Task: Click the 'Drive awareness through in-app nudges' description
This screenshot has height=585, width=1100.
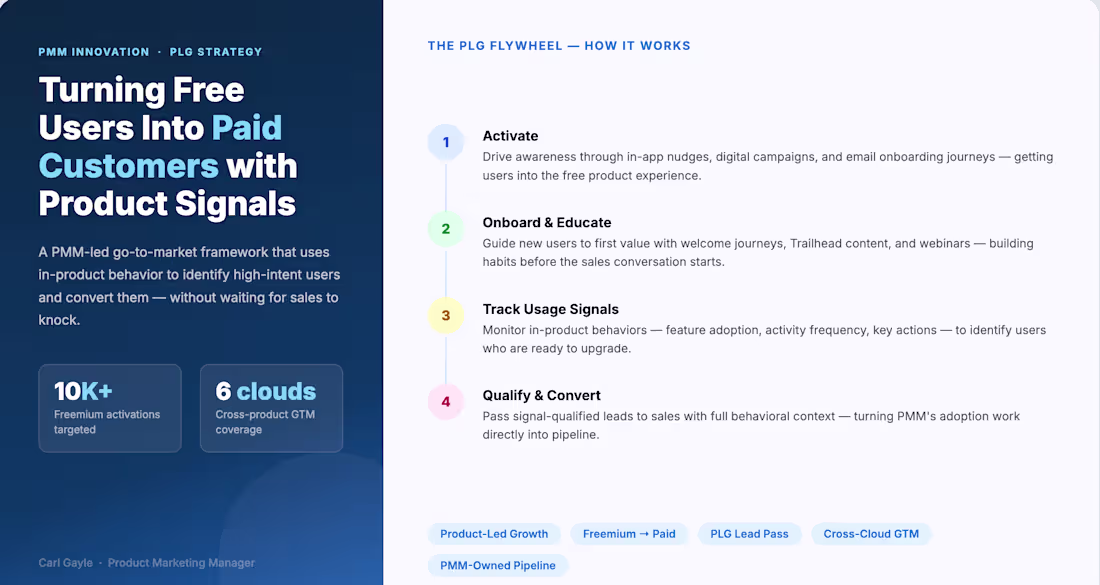Action: pyautogui.click(x=767, y=166)
